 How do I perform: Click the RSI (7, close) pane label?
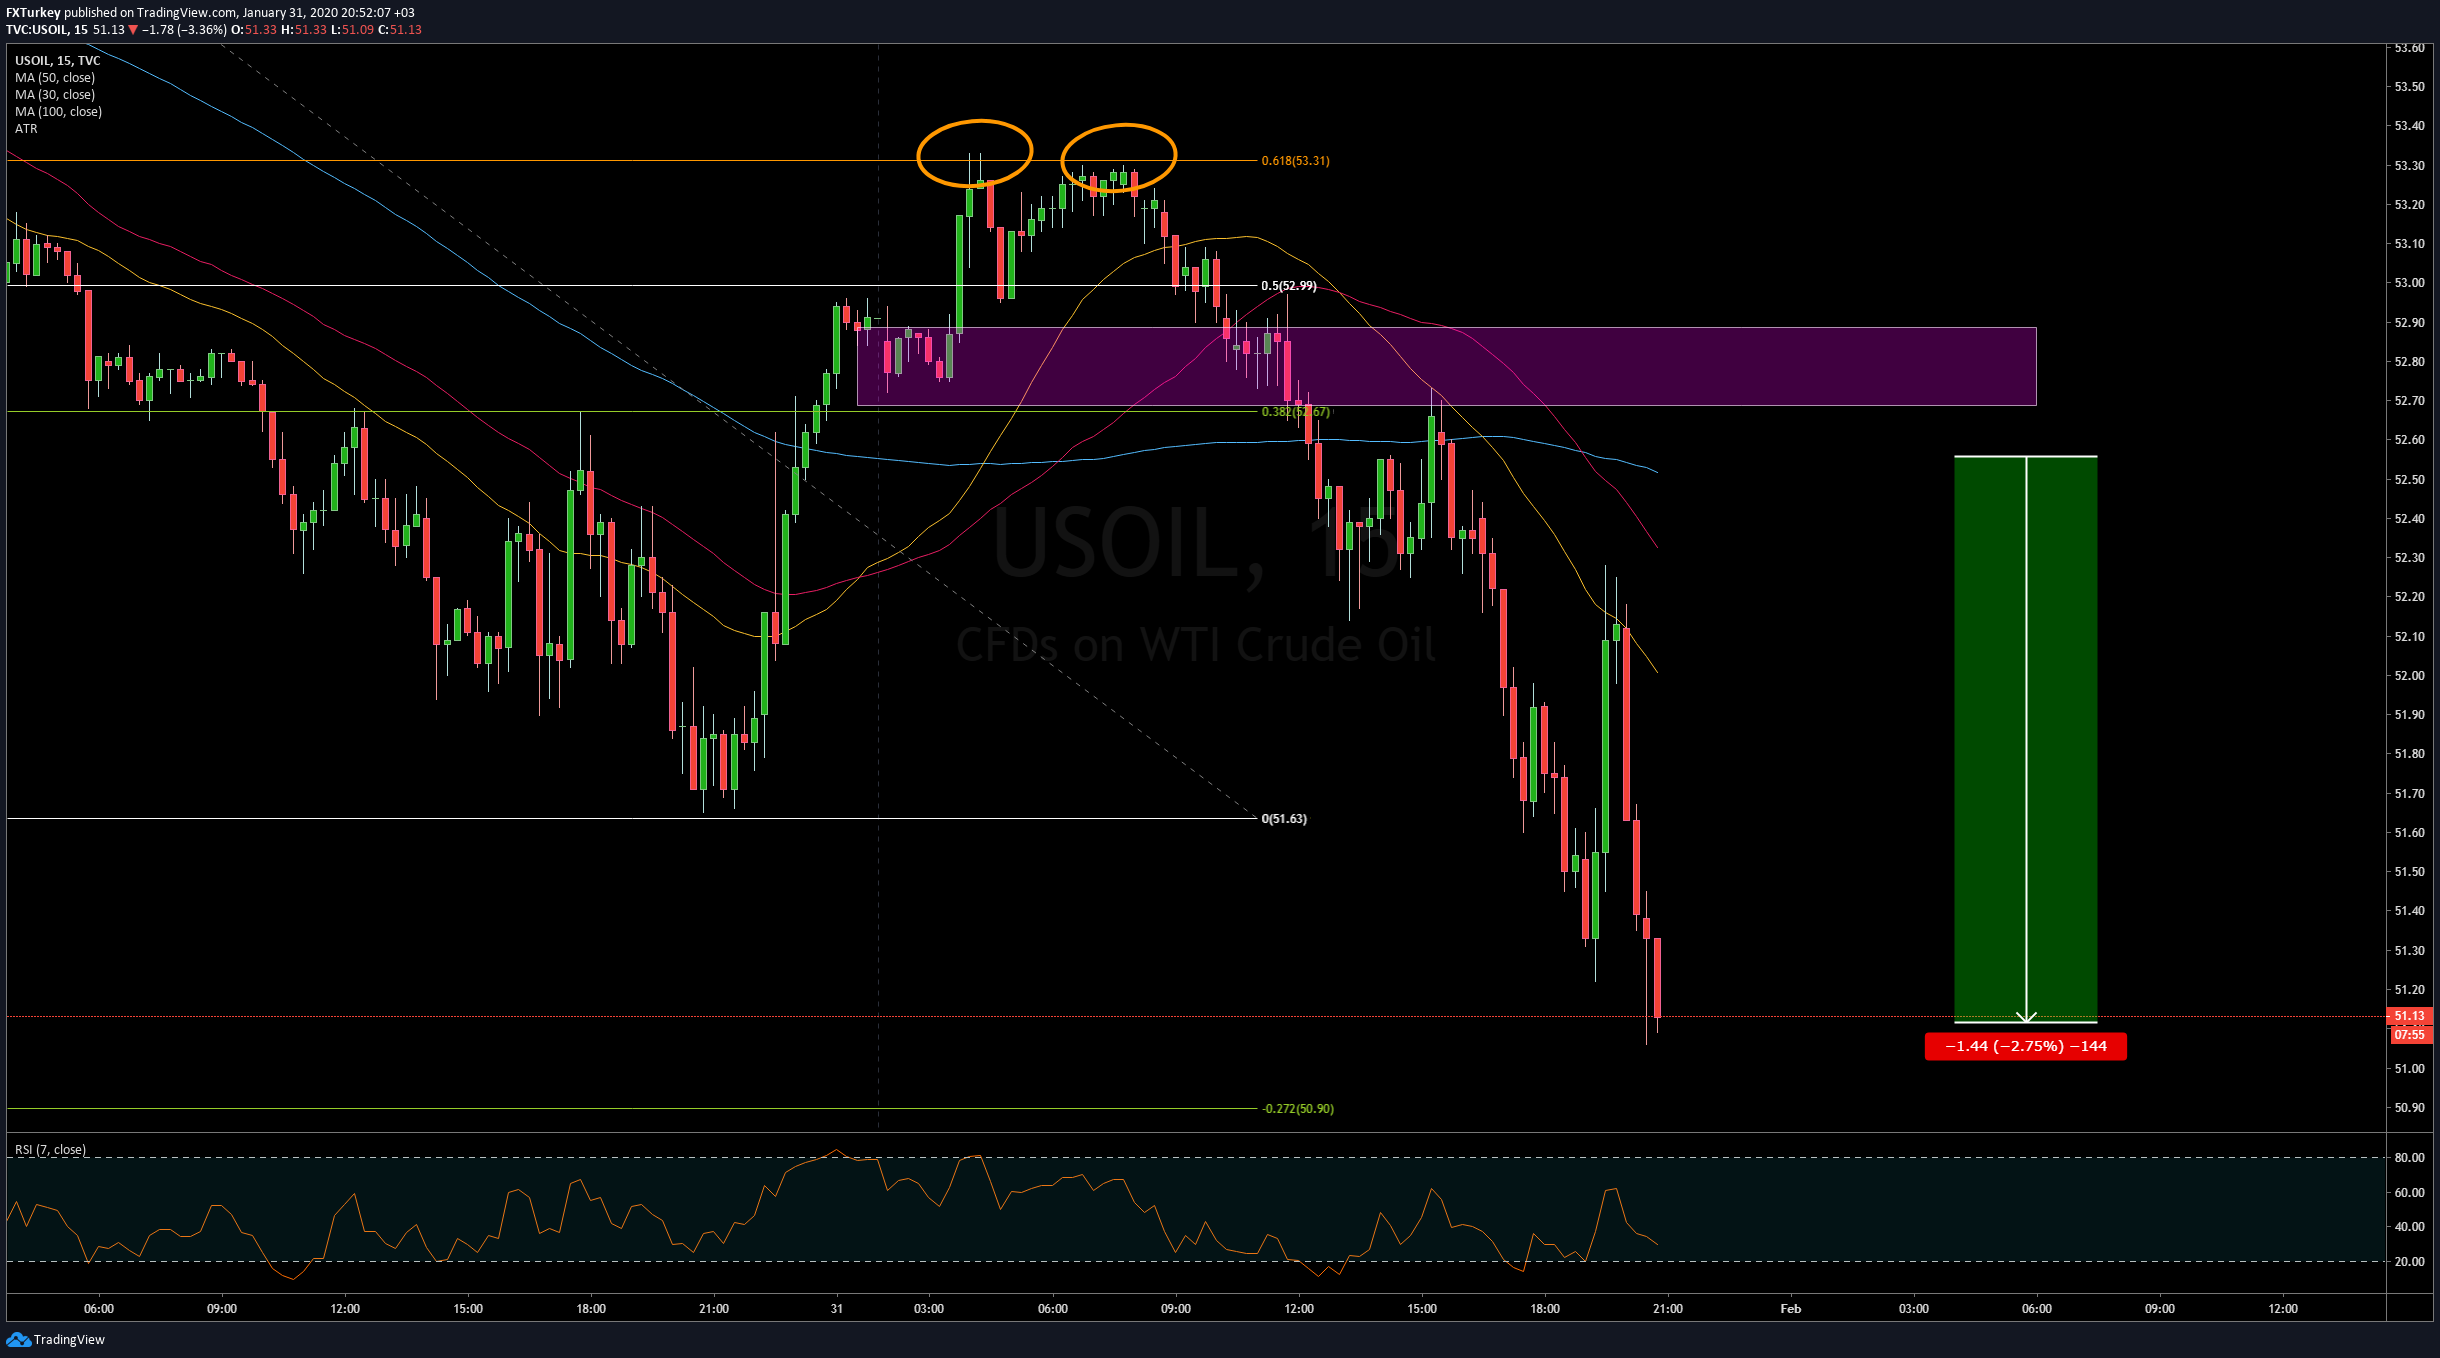click(50, 1150)
